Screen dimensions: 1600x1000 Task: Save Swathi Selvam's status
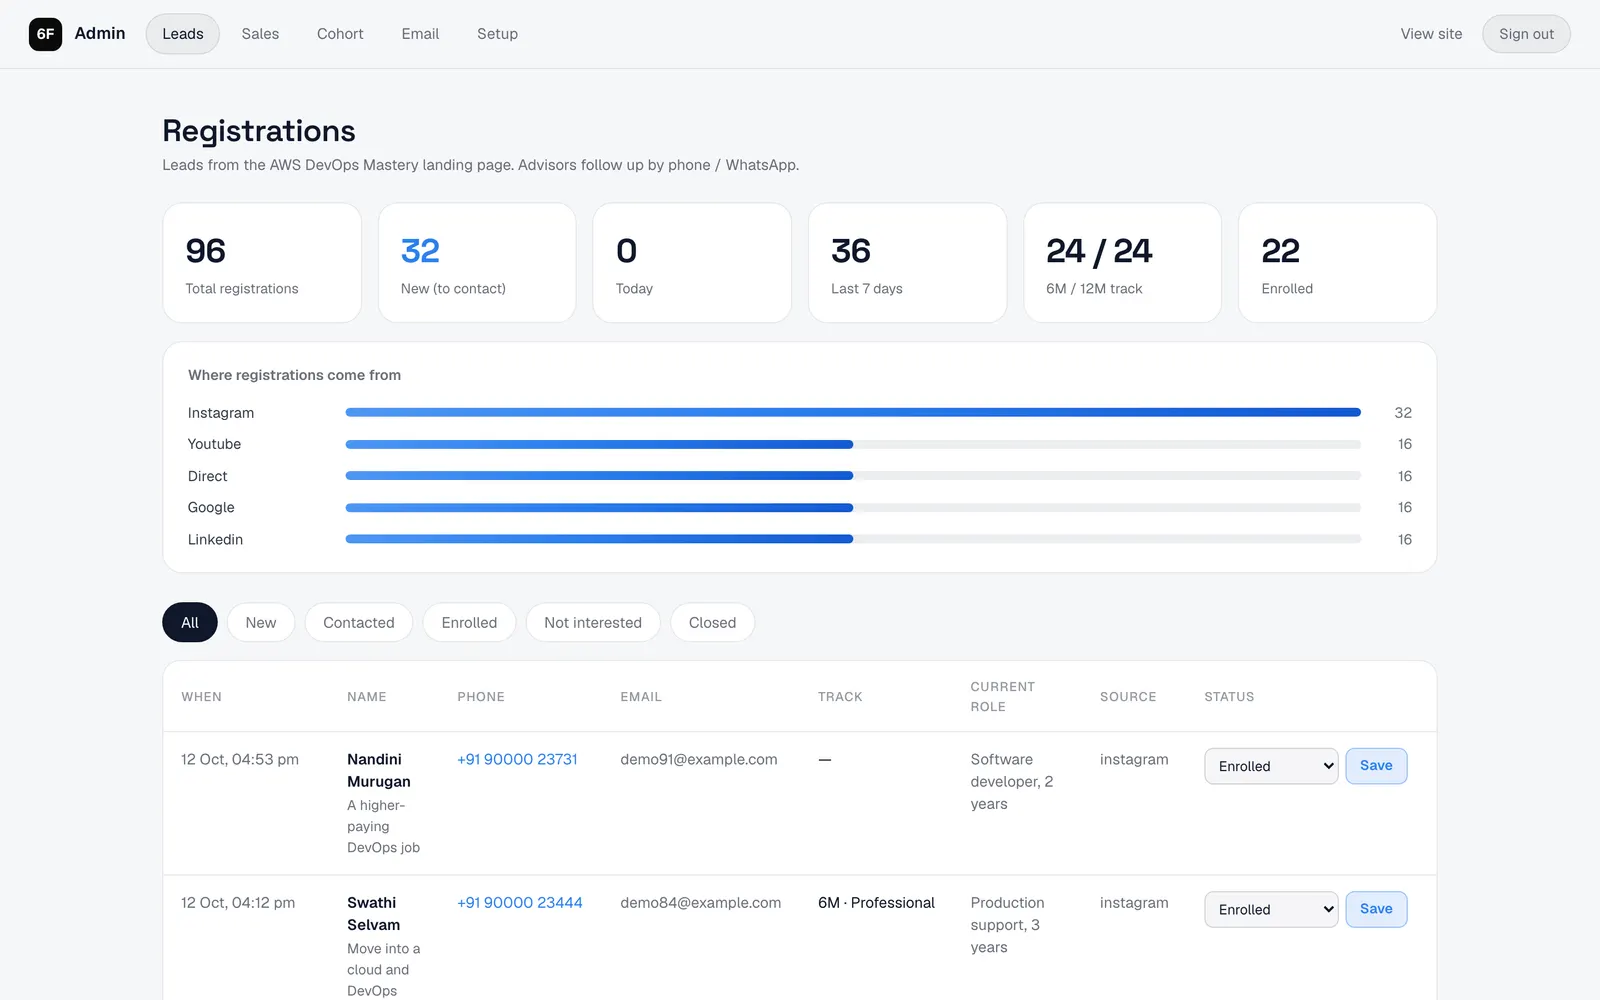1376,909
